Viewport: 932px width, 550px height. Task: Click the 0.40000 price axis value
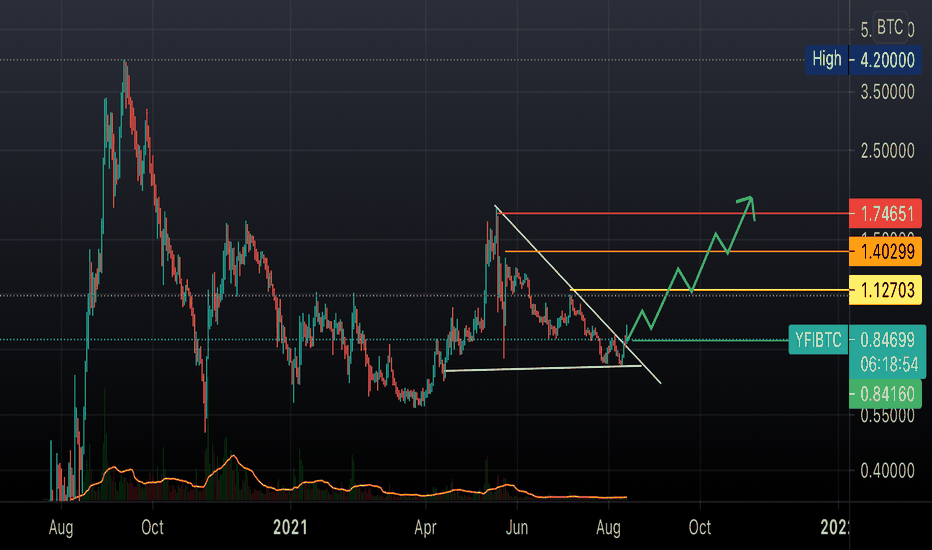887,471
